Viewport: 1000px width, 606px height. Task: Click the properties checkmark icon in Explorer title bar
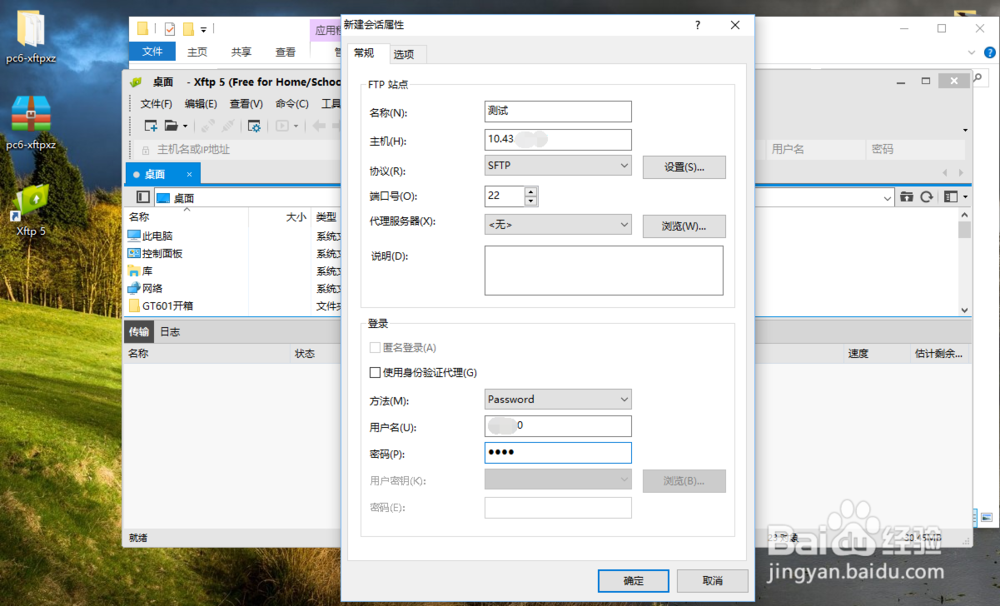coord(170,29)
